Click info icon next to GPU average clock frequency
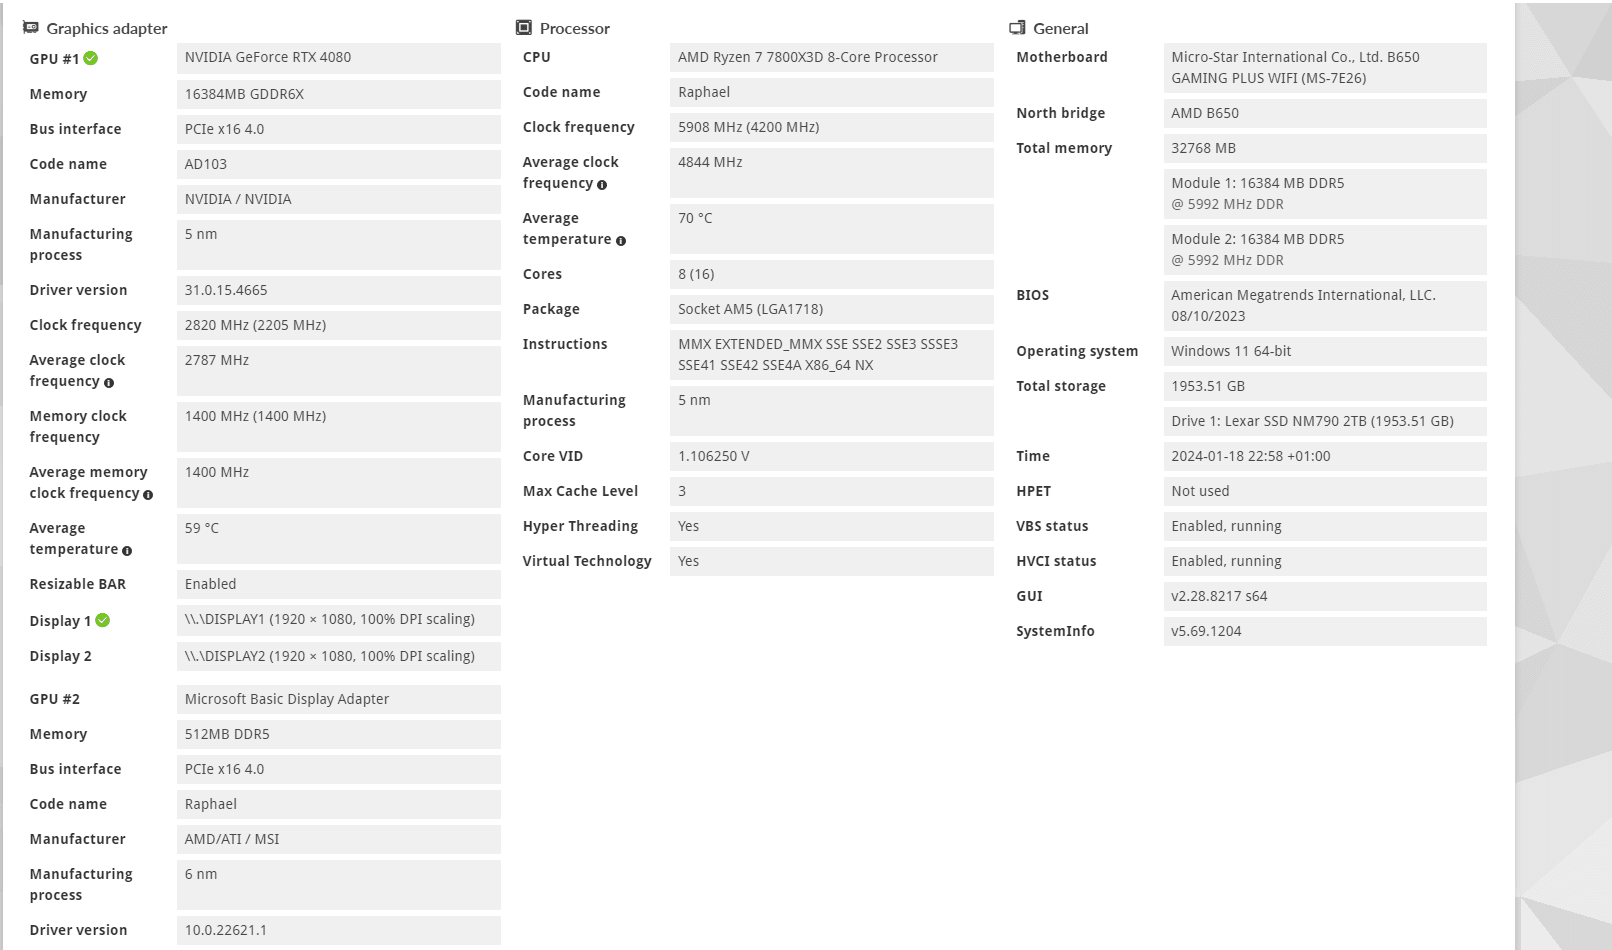This screenshot has height=950, width=1612. pyautogui.click(x=109, y=383)
